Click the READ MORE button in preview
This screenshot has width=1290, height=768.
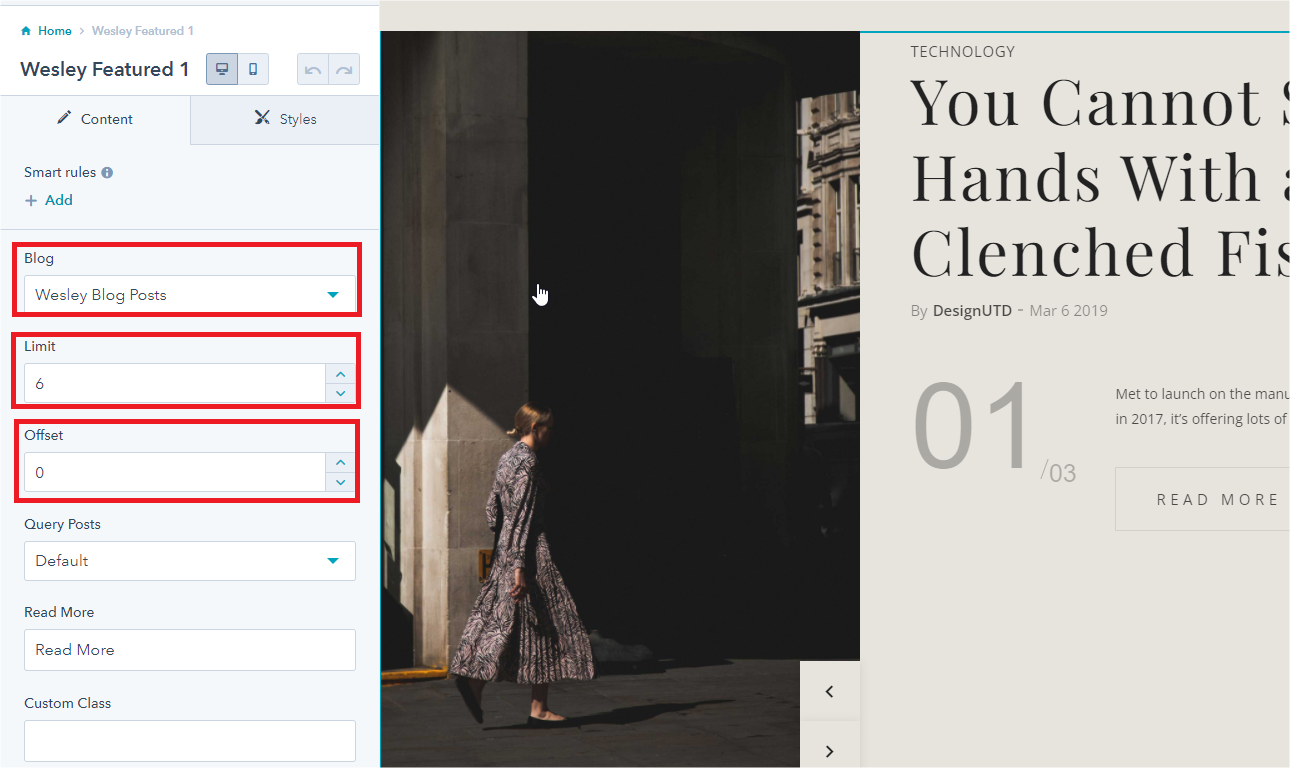[x=1202, y=499]
